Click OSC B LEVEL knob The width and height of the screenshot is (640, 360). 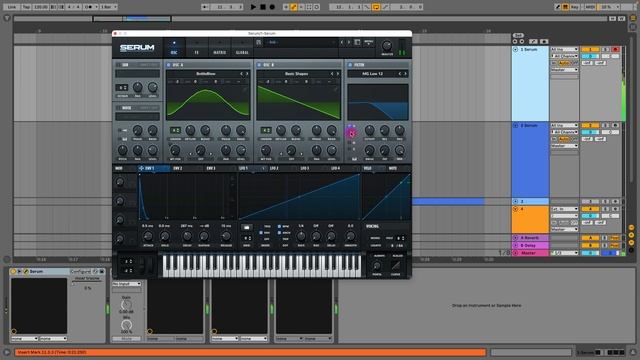pyautogui.click(x=331, y=150)
